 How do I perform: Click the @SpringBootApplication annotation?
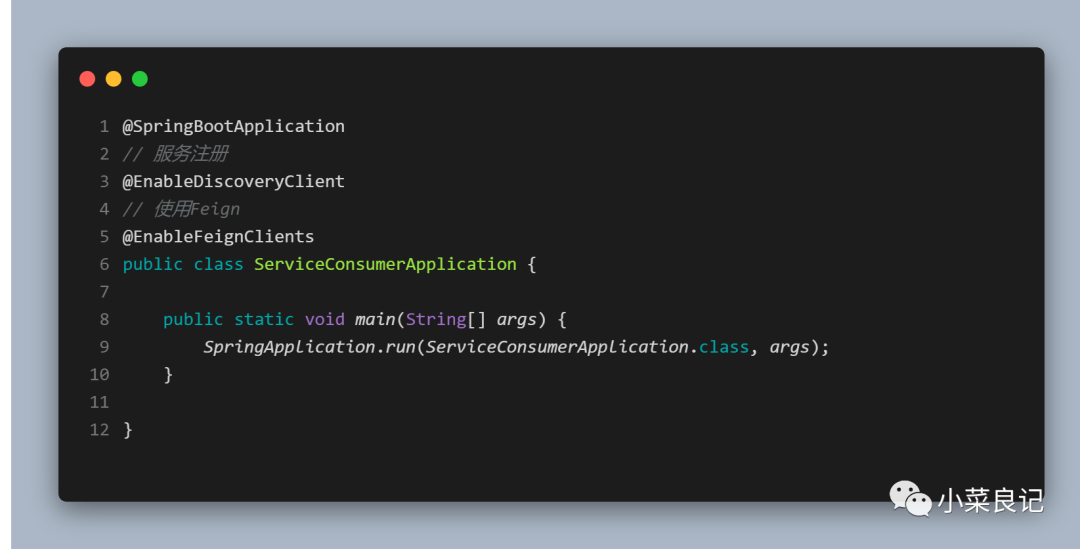(233, 126)
